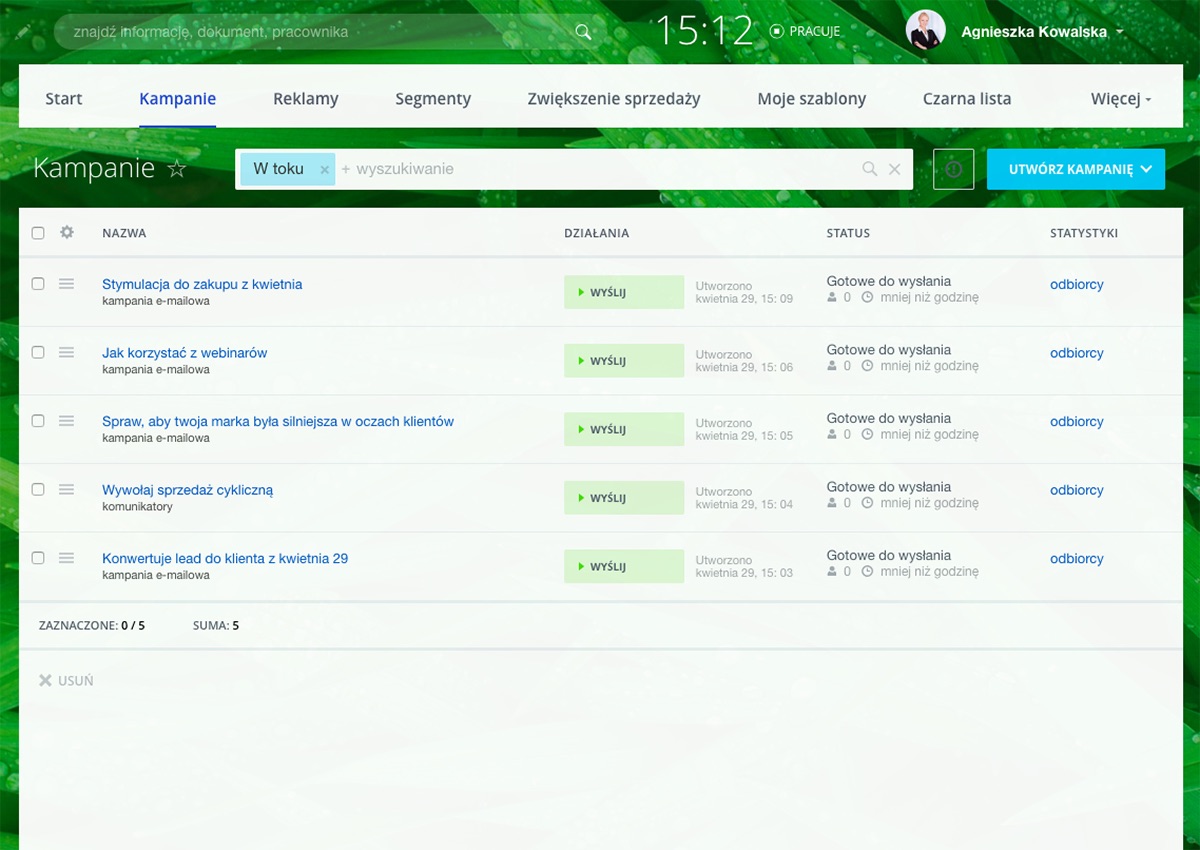Go to the Segmenty tab
Viewport: 1200px width, 850px height.
pos(433,99)
